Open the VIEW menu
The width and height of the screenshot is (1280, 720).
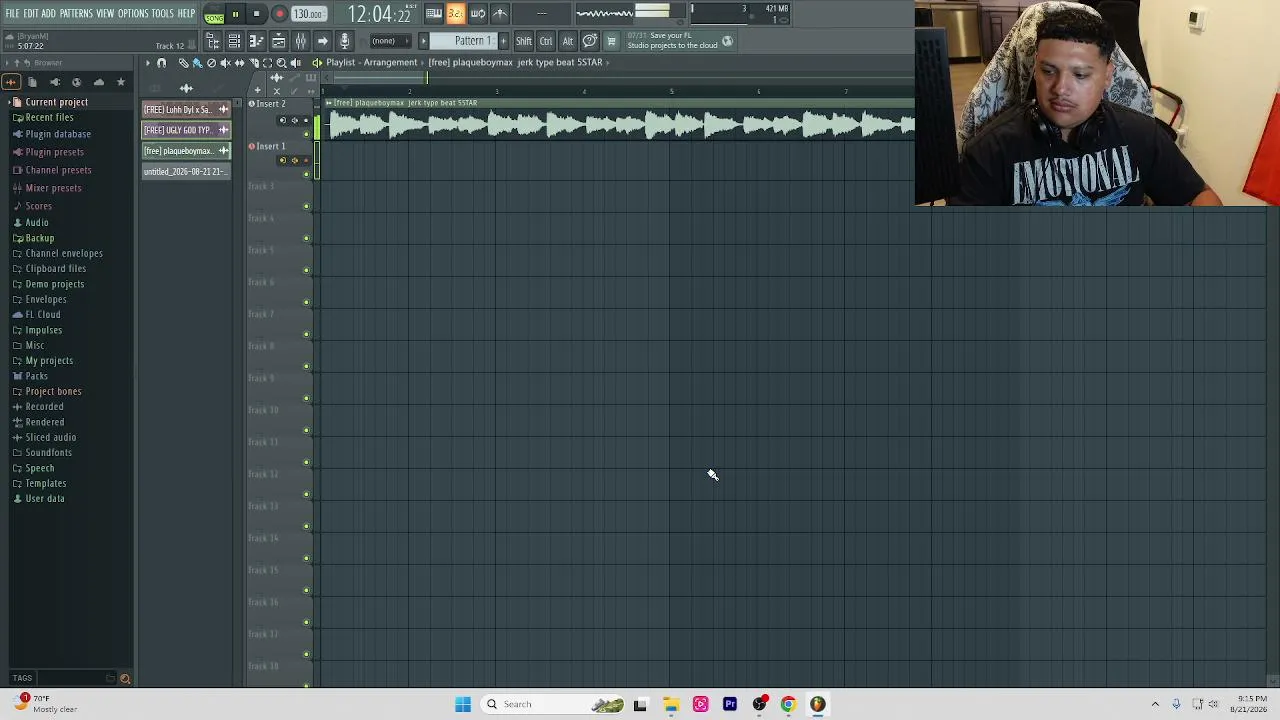105,14
